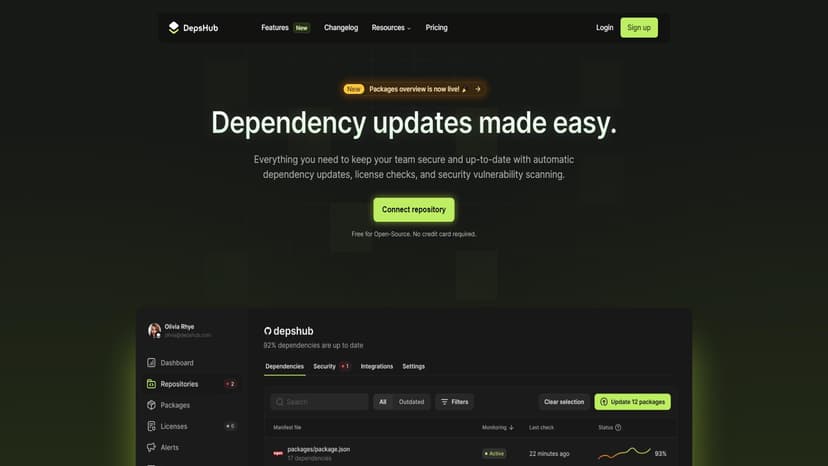Click the count badge beside Licenses
The image size is (828, 466).
pyautogui.click(x=230, y=426)
